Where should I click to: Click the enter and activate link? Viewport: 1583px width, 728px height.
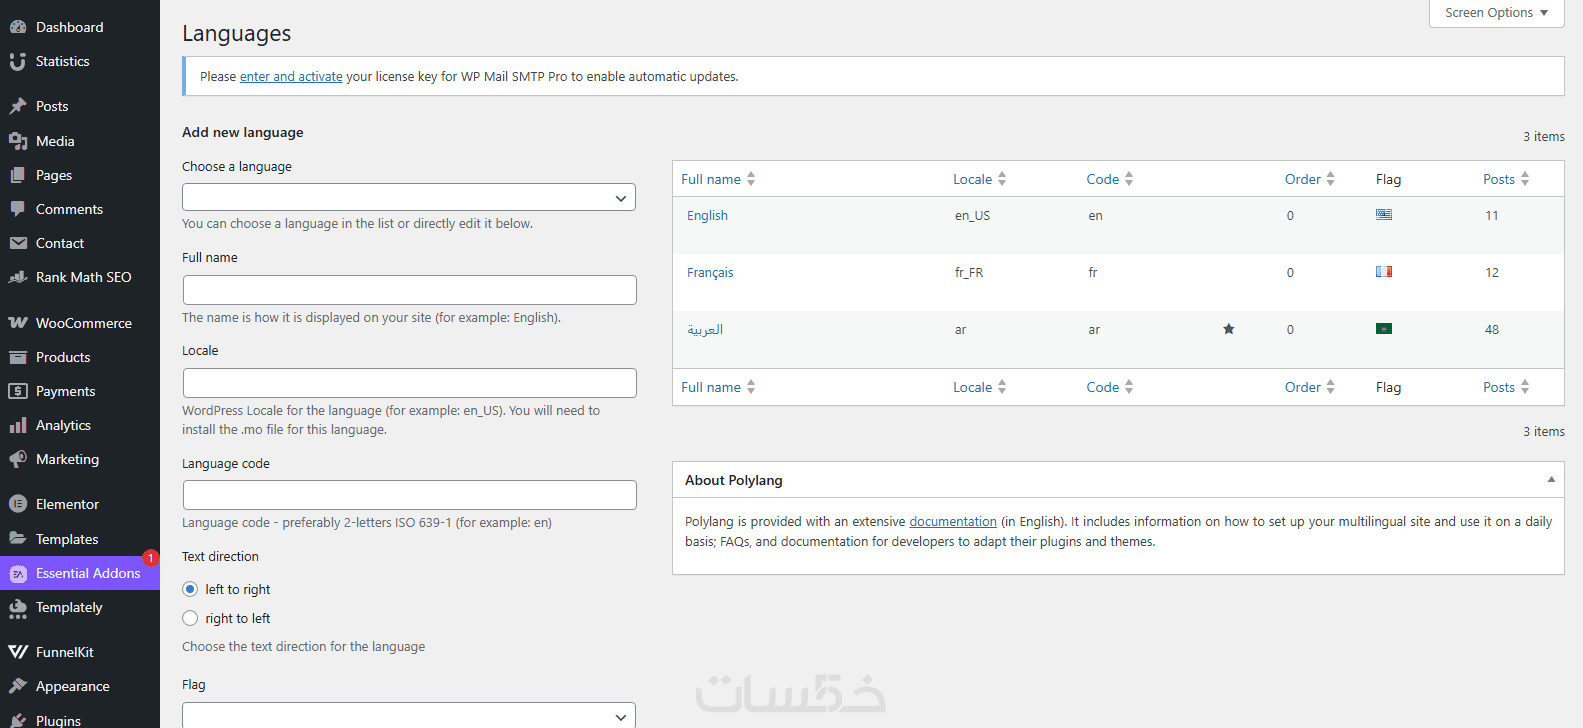(x=291, y=77)
